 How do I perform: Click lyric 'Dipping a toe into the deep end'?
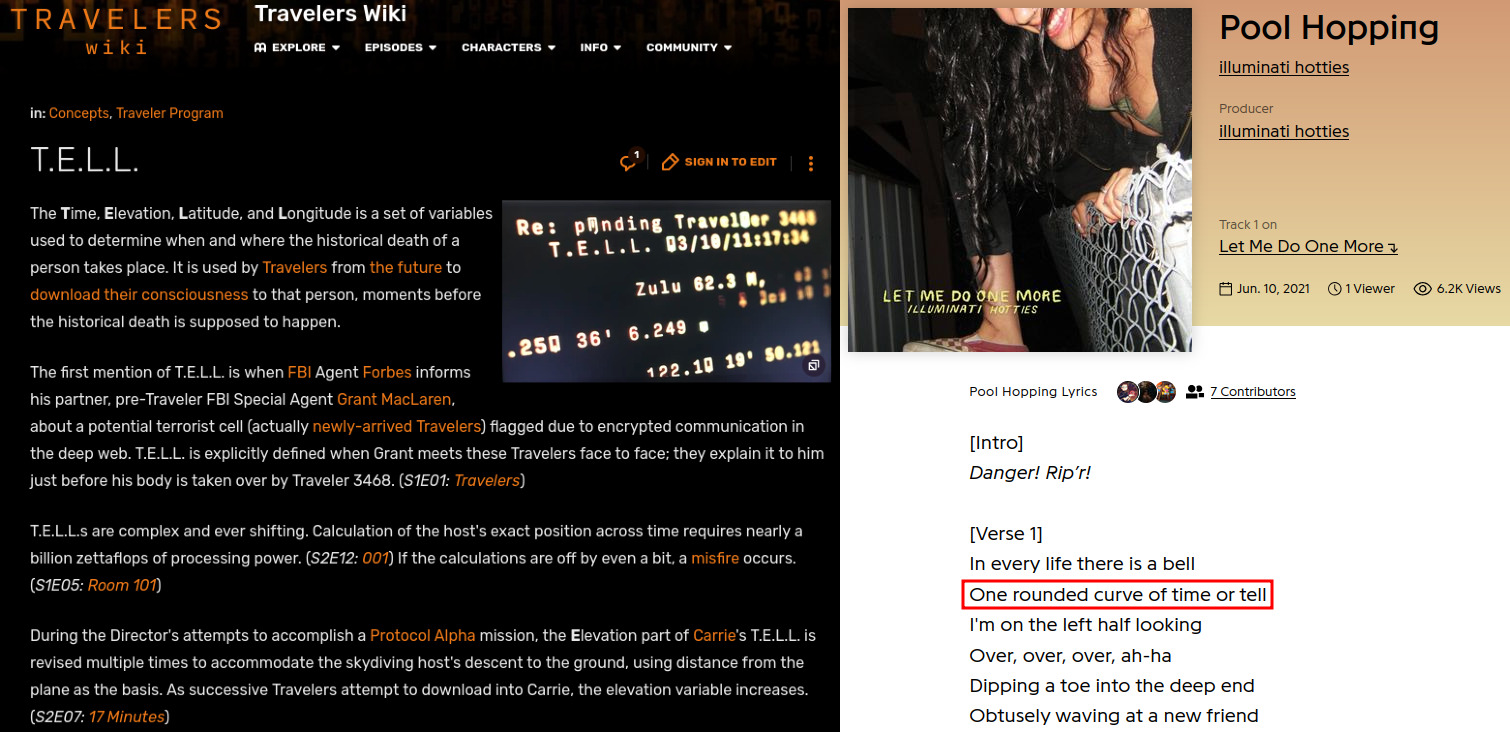1112,686
